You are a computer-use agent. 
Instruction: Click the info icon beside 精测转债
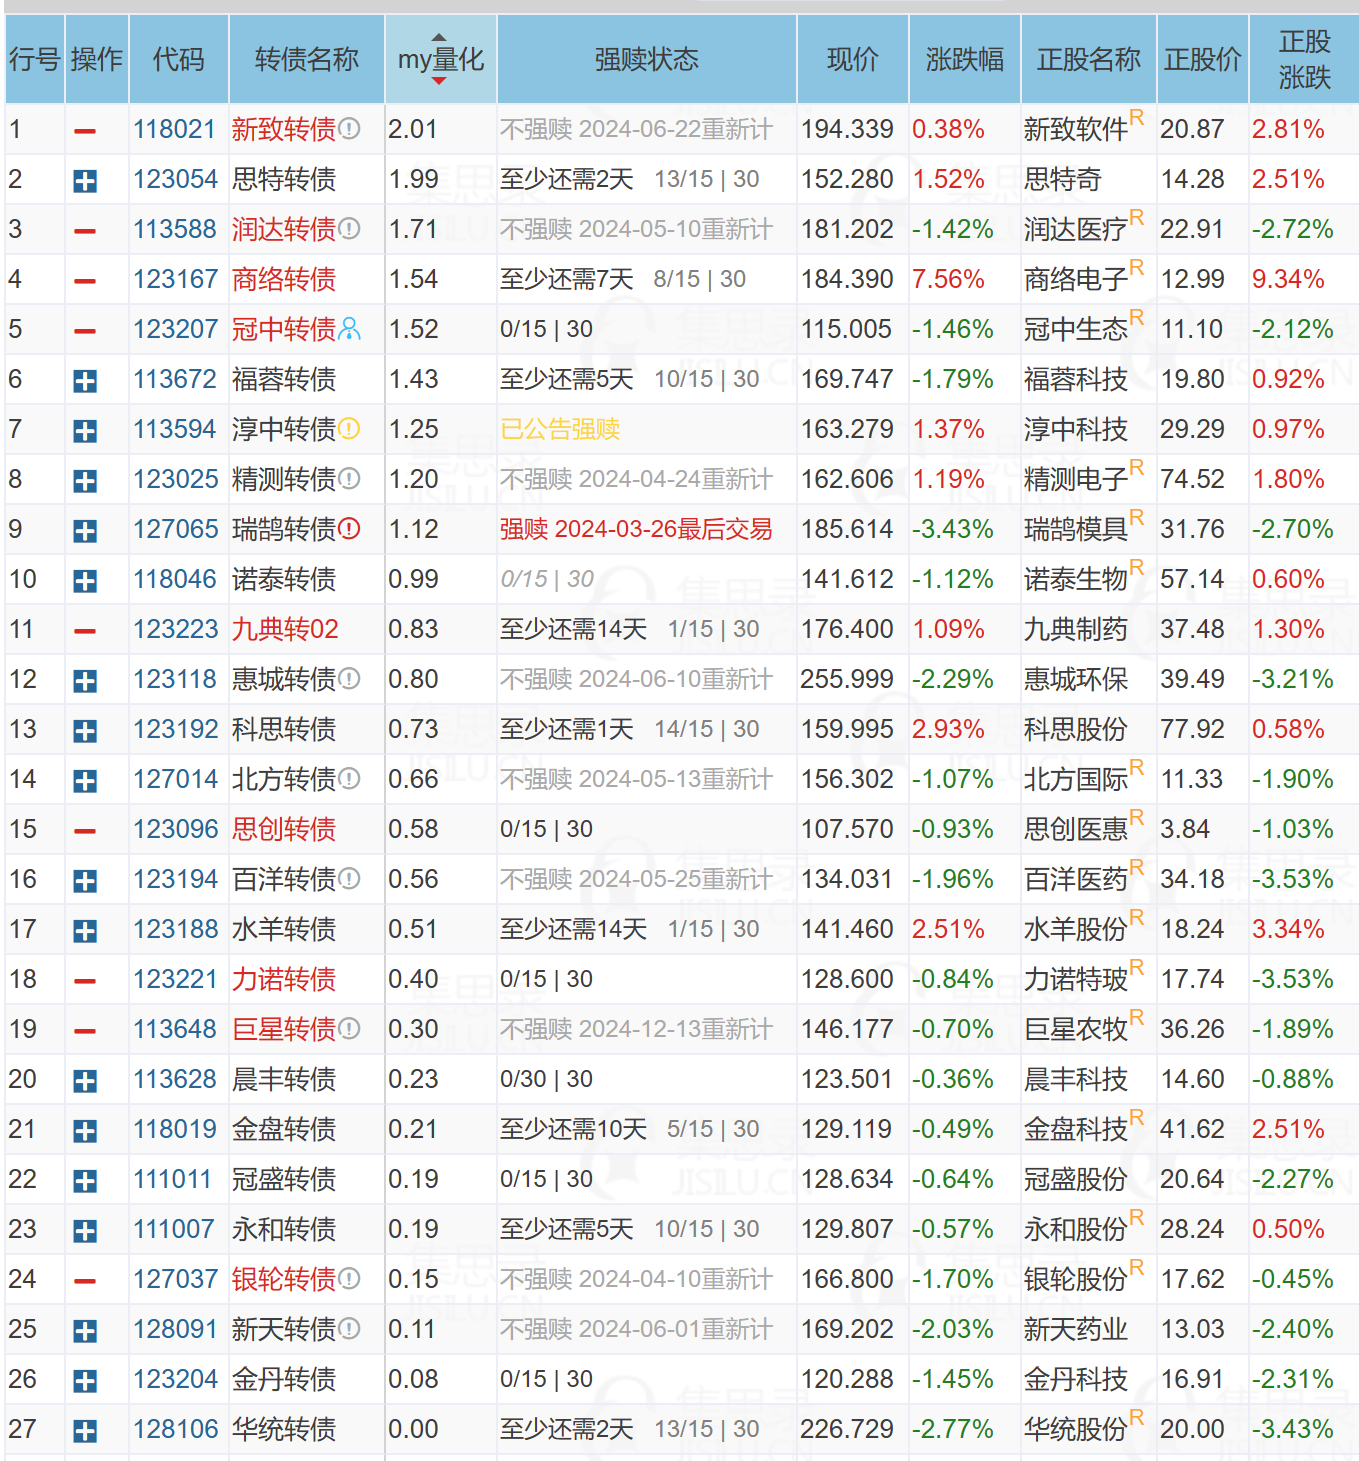[x=349, y=479]
